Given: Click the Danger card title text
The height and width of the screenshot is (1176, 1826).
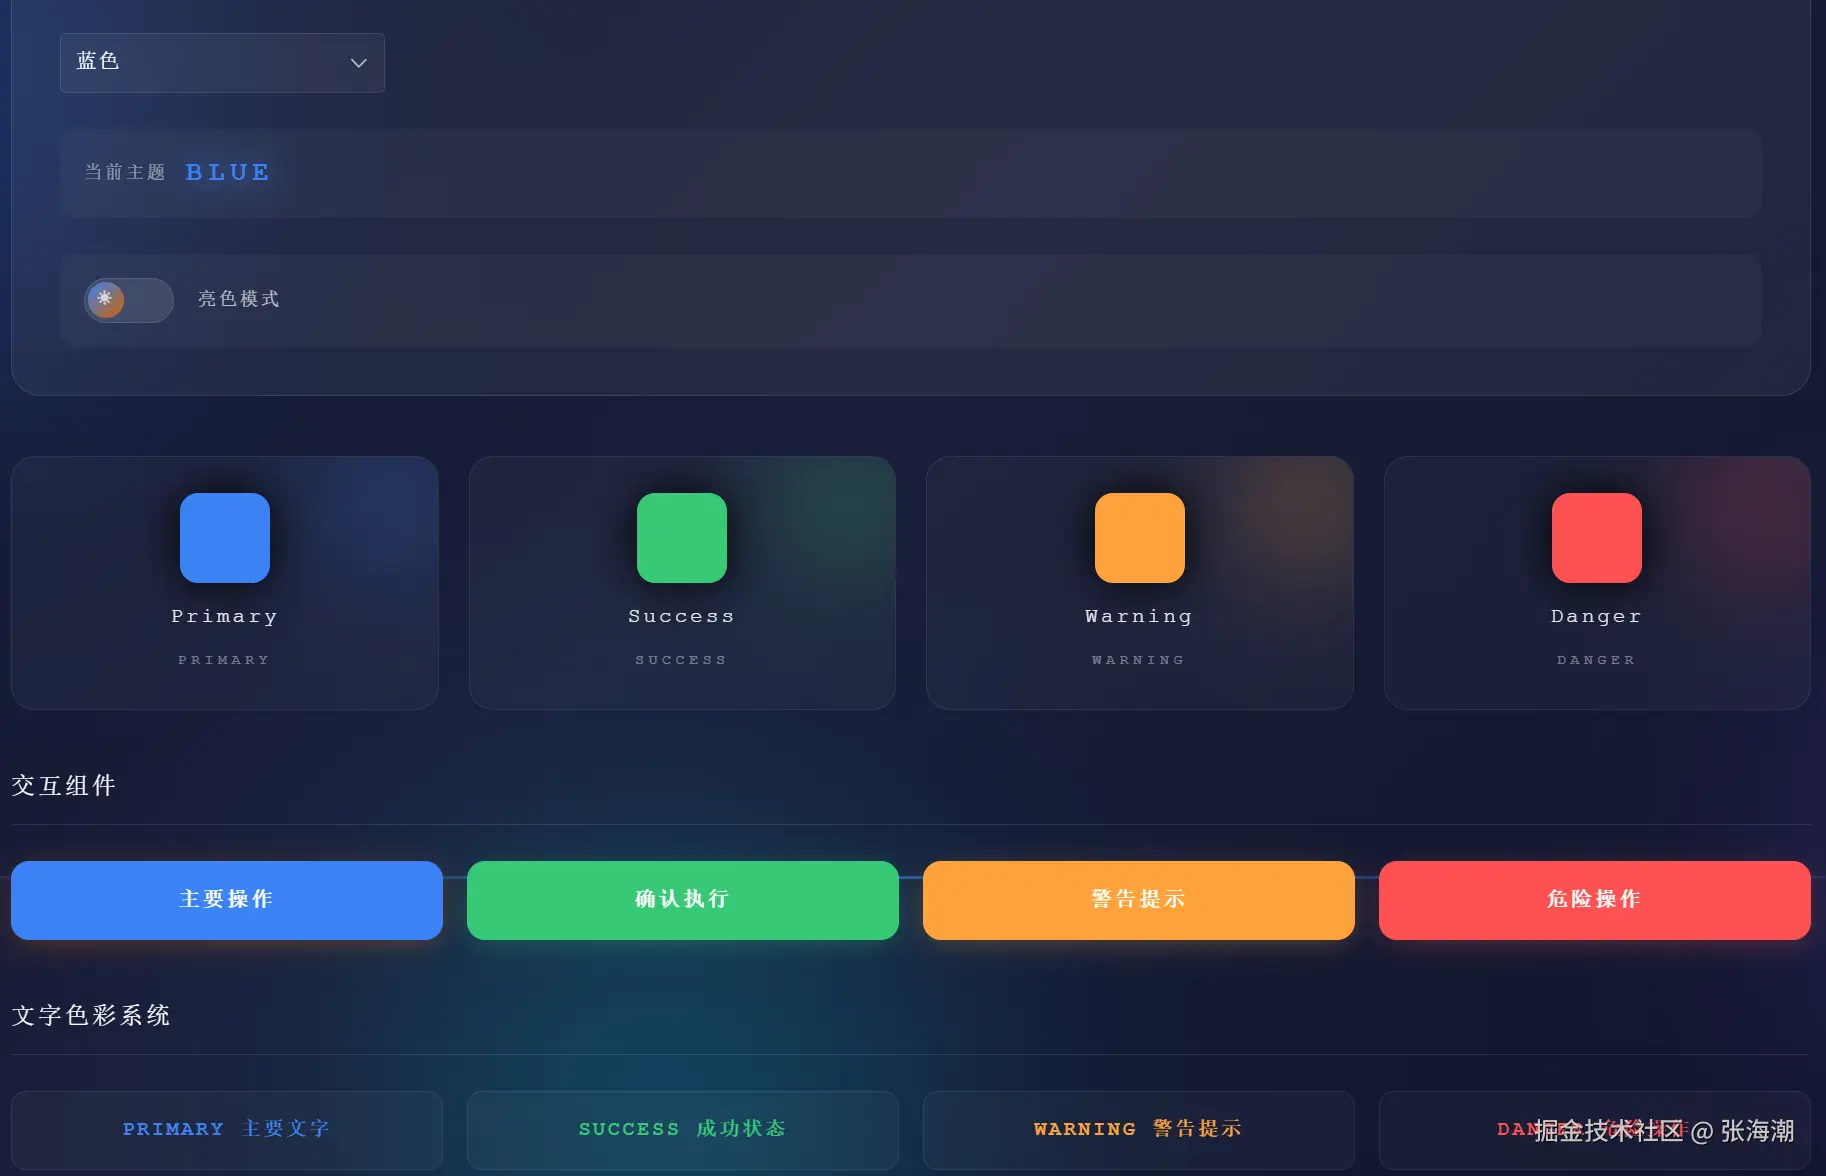Looking at the screenshot, I should coord(1597,617).
